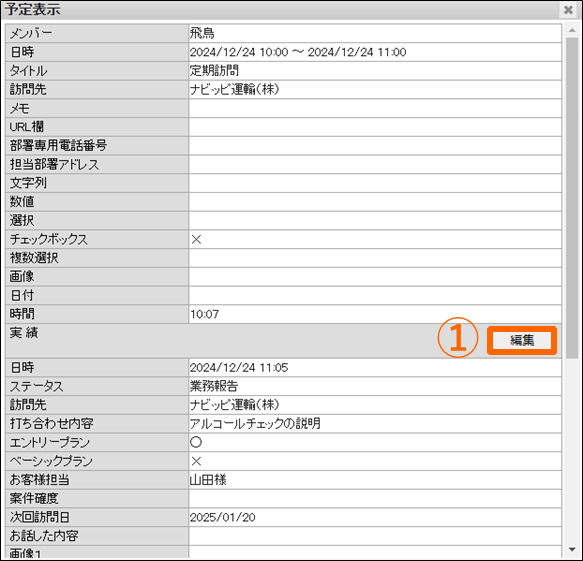This screenshot has height=561, width=583.
Task: Click the schedule 日時 value row
Action: pyautogui.click(x=375, y=52)
